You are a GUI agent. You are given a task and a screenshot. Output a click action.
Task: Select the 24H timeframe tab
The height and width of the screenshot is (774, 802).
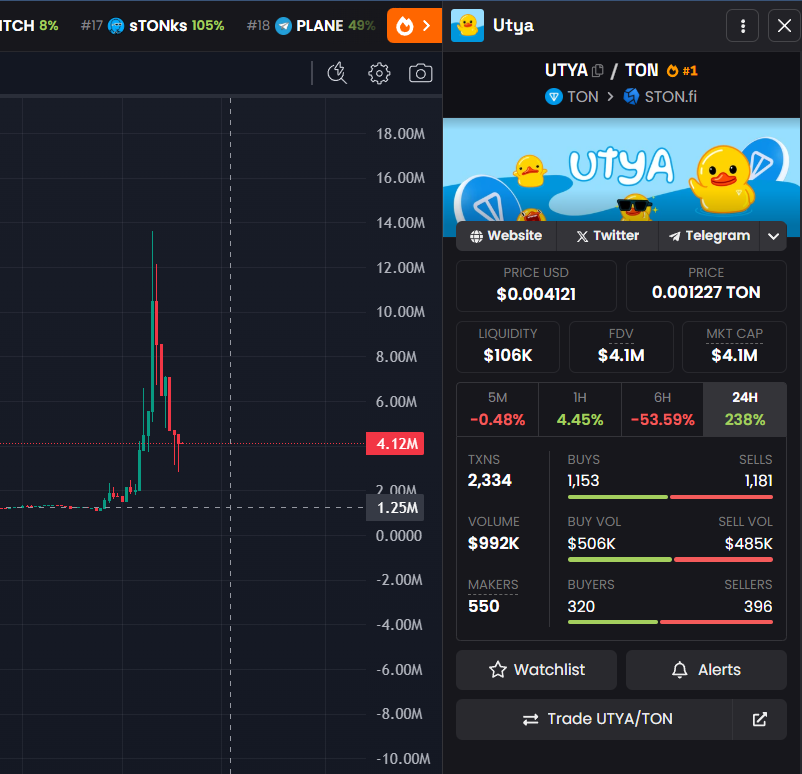[x=745, y=410]
